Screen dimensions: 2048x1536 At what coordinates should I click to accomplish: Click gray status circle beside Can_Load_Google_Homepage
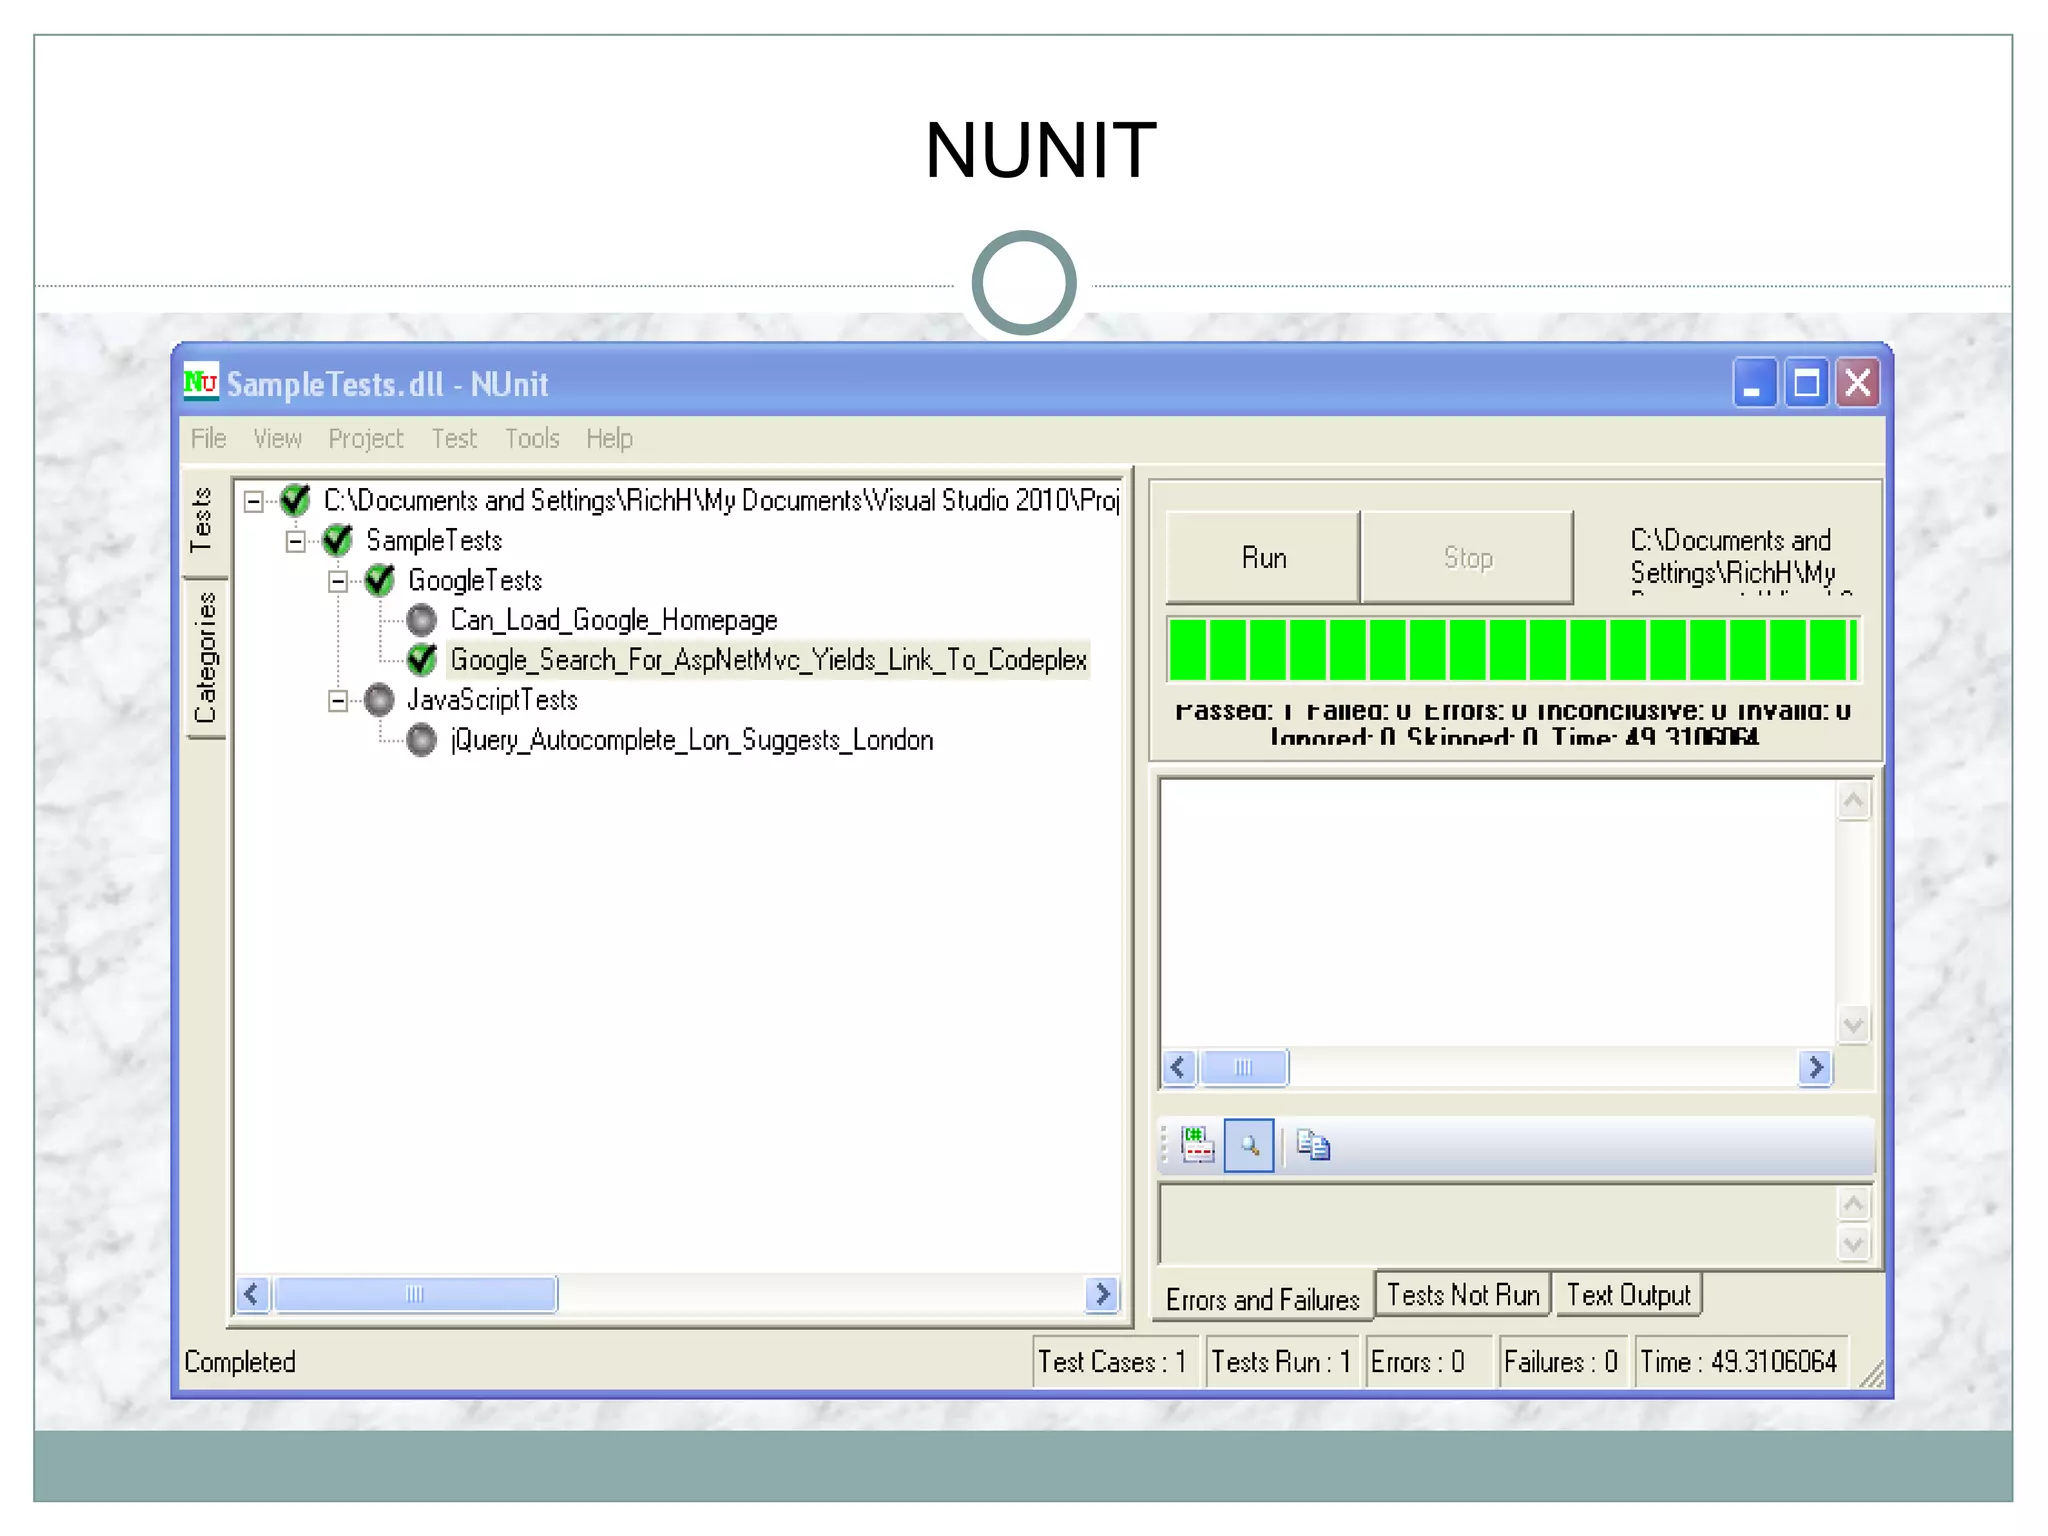(x=422, y=620)
